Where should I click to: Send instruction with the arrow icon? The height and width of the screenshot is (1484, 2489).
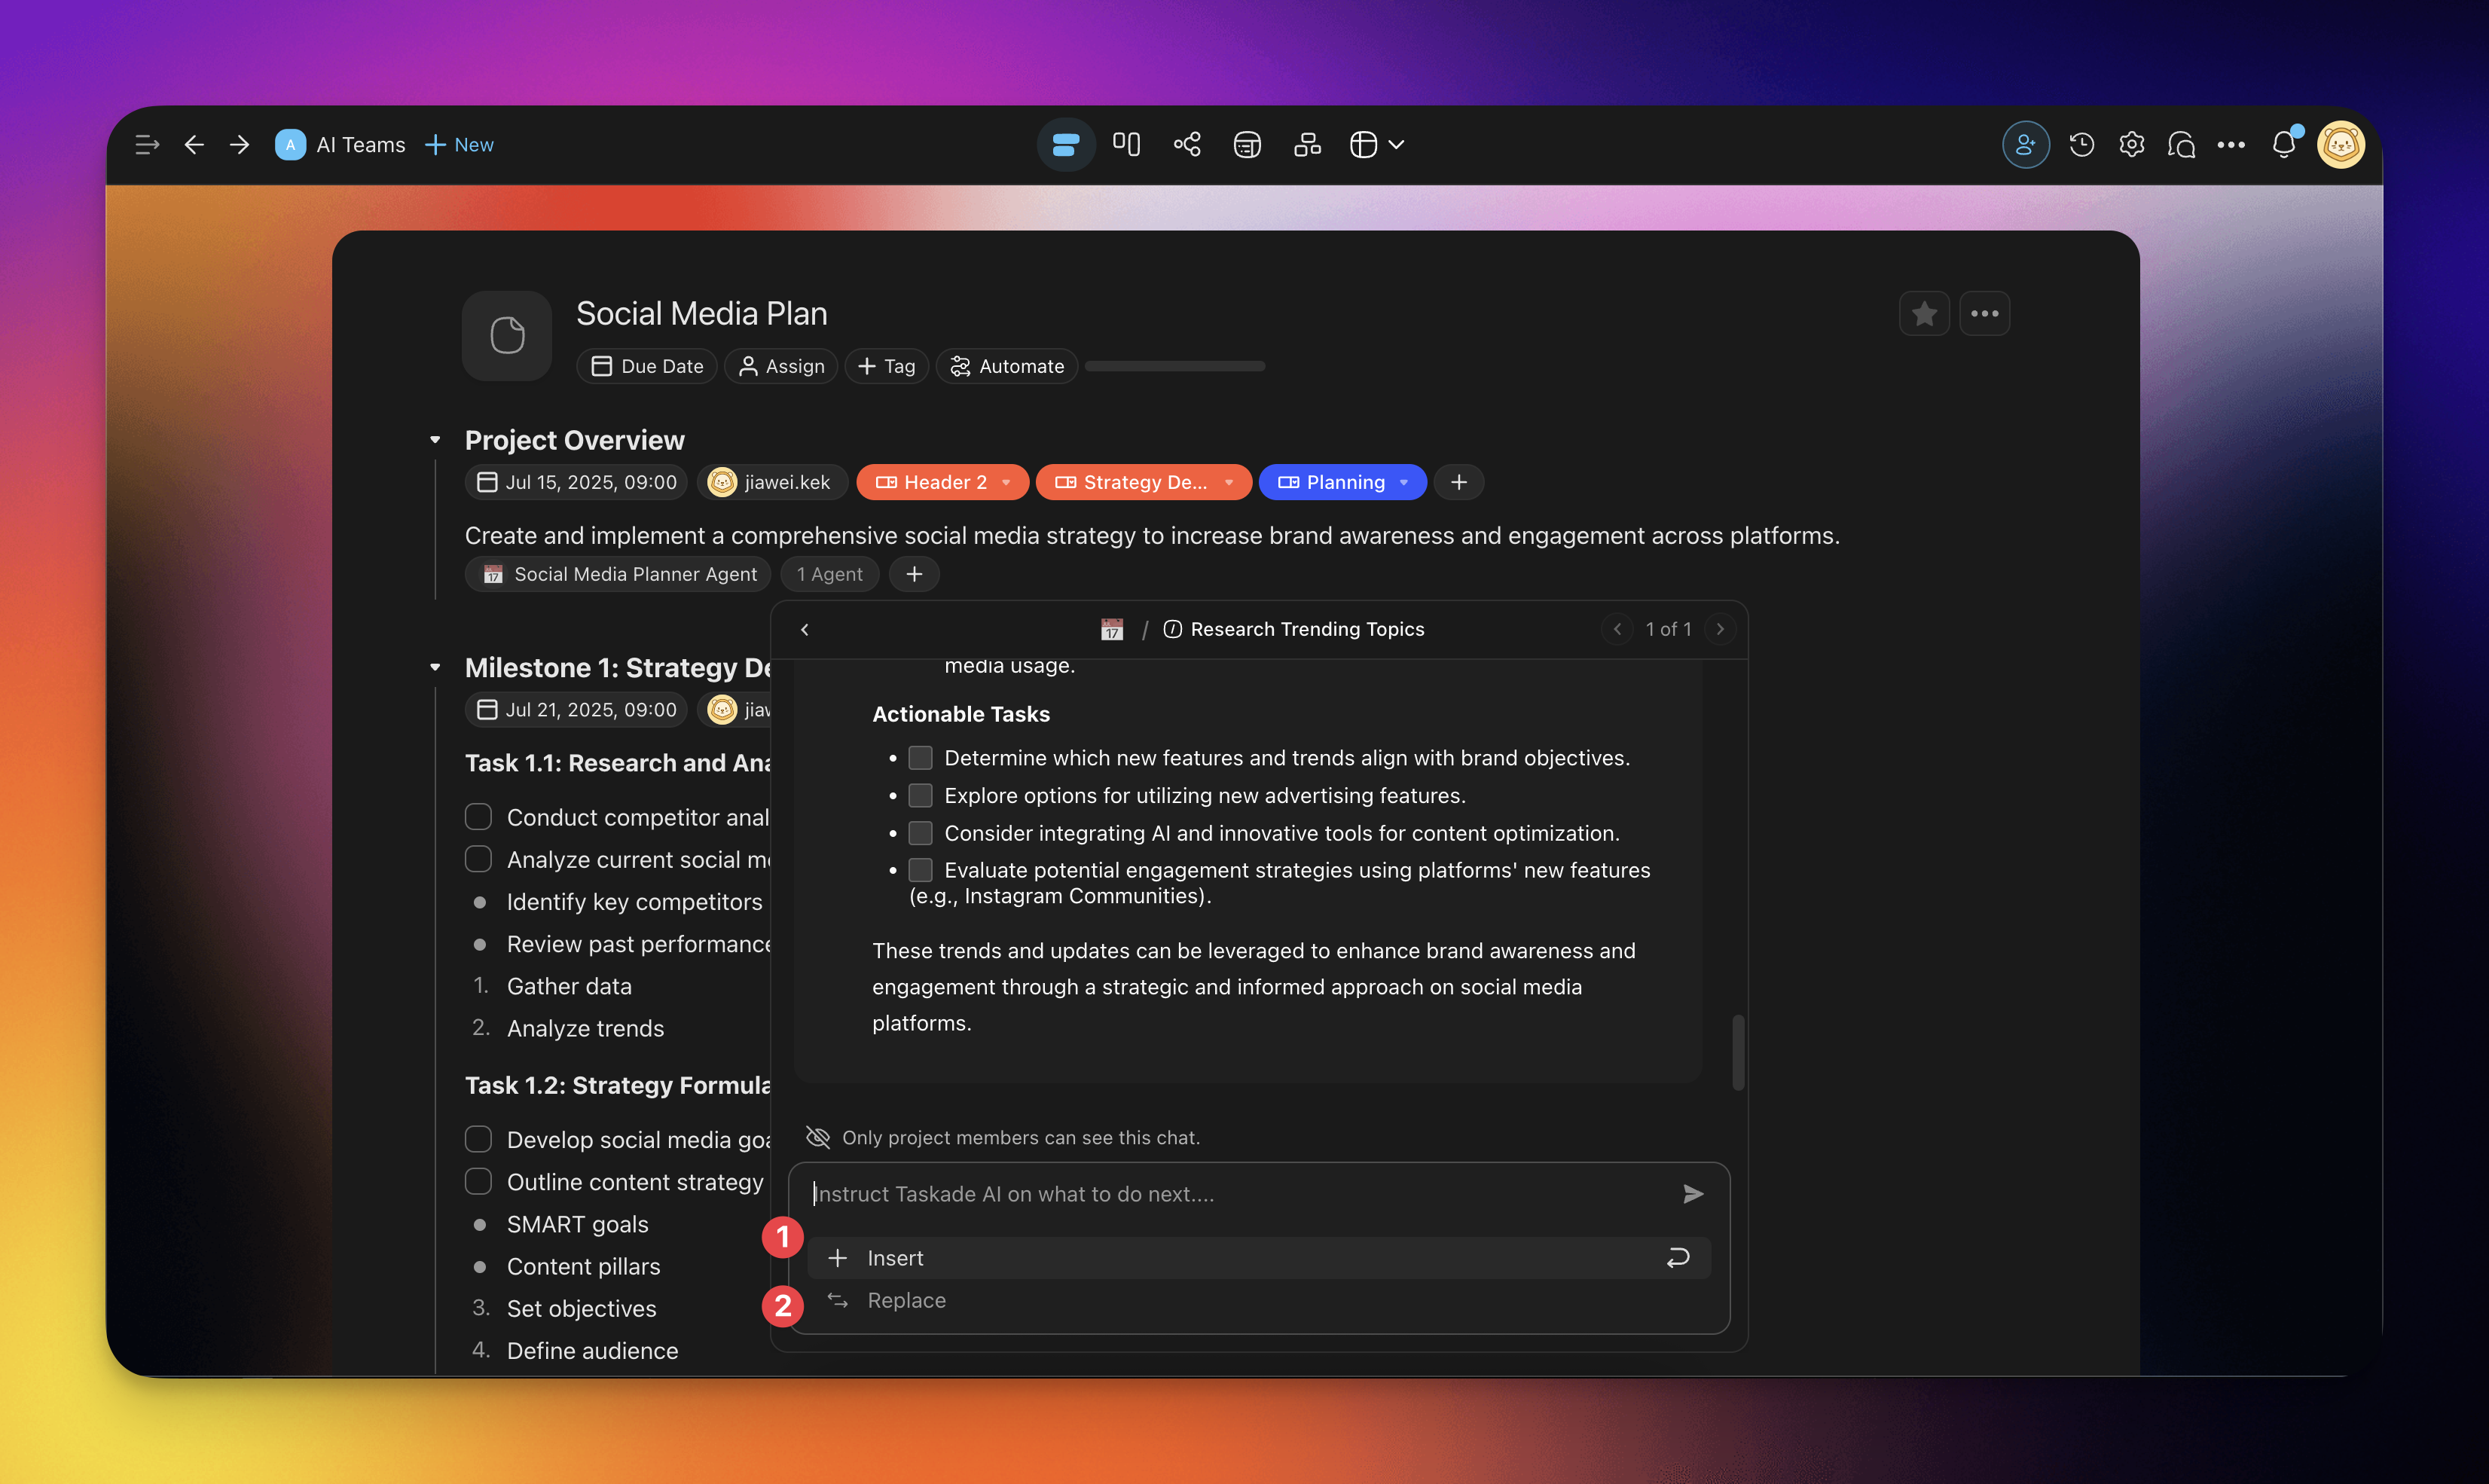point(1692,1194)
